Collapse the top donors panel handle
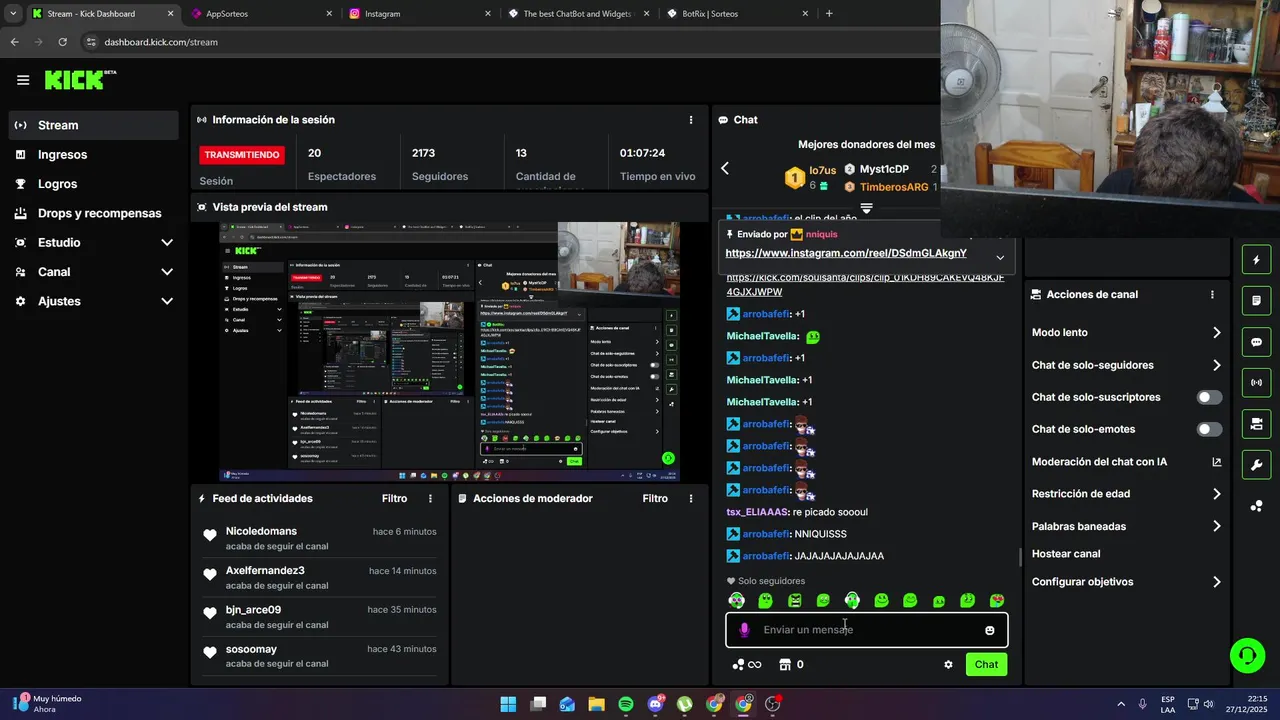The width and height of the screenshot is (1280, 720). (866, 209)
